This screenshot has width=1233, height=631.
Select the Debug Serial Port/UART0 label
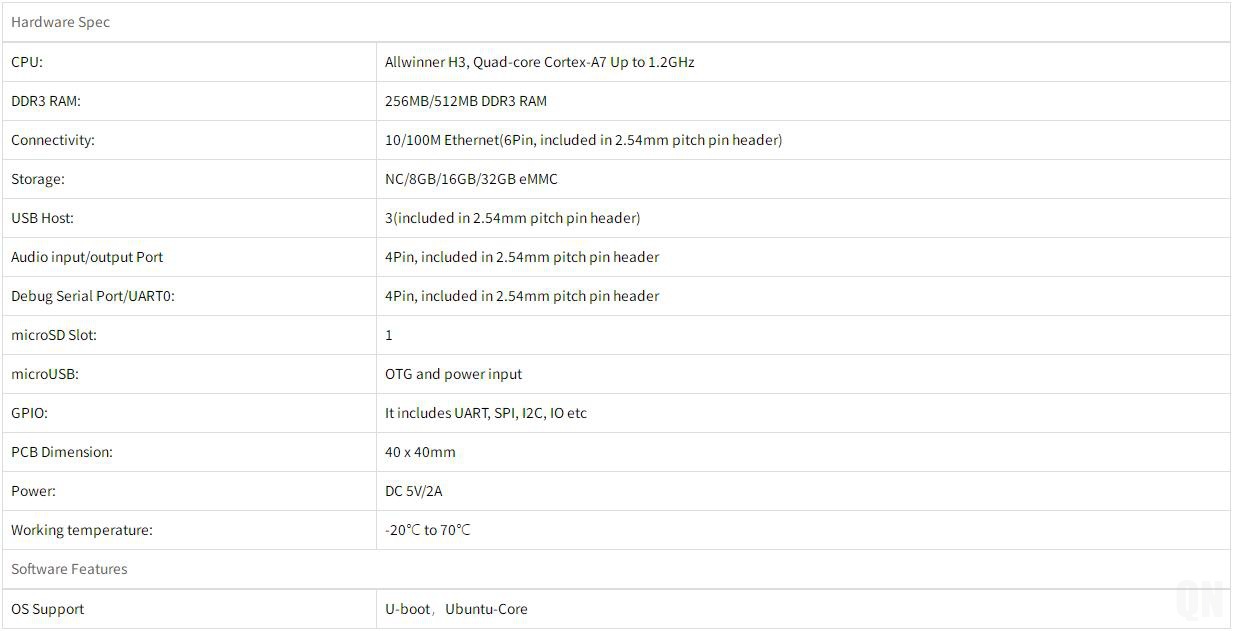tap(93, 296)
